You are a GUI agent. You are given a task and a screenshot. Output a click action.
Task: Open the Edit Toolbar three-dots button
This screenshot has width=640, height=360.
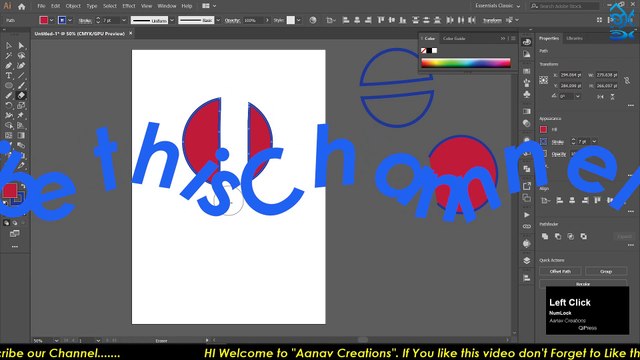coord(15,247)
